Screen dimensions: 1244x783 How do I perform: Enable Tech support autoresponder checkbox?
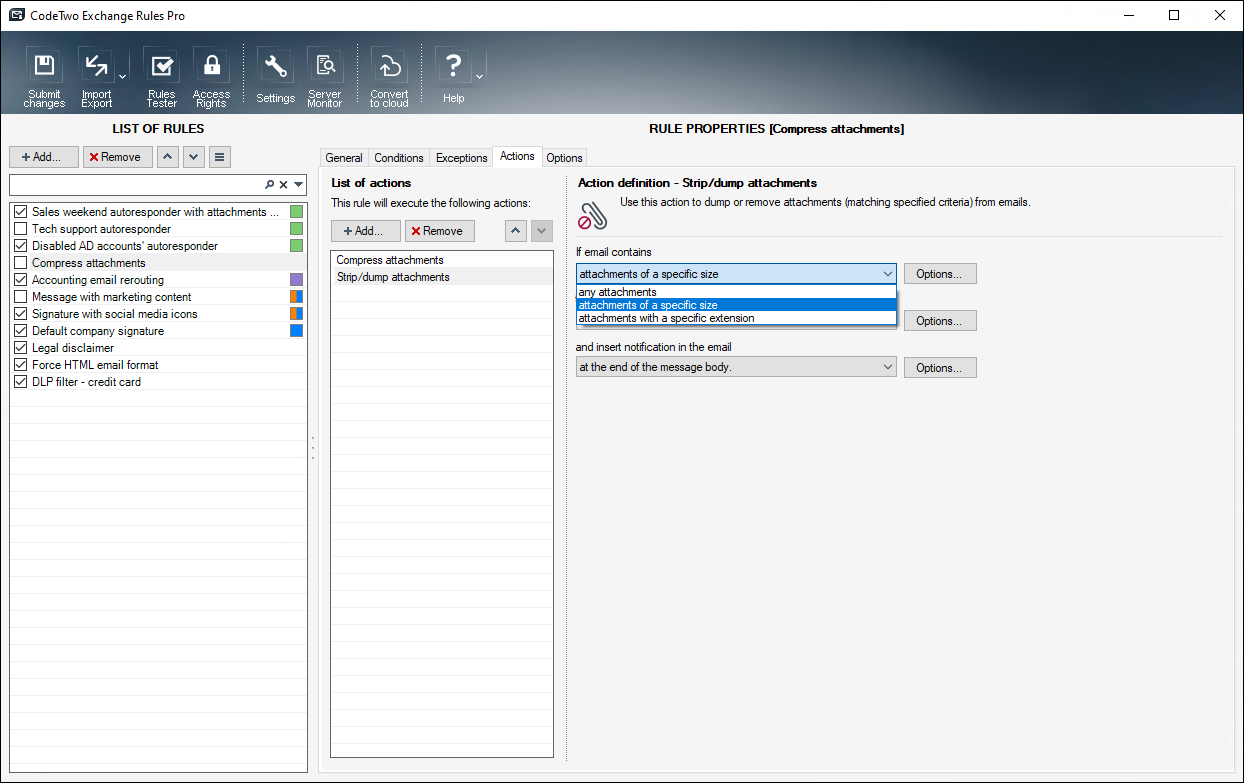click(x=20, y=229)
